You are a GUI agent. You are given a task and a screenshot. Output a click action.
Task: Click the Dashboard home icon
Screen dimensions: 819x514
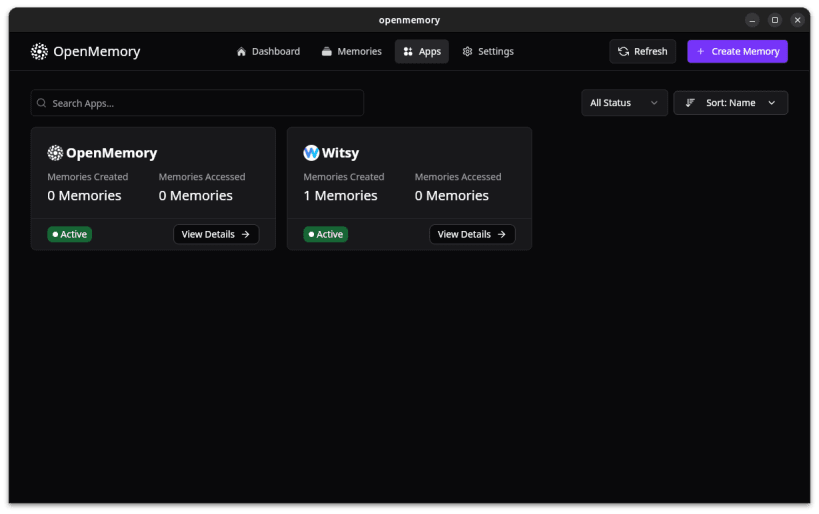click(241, 51)
